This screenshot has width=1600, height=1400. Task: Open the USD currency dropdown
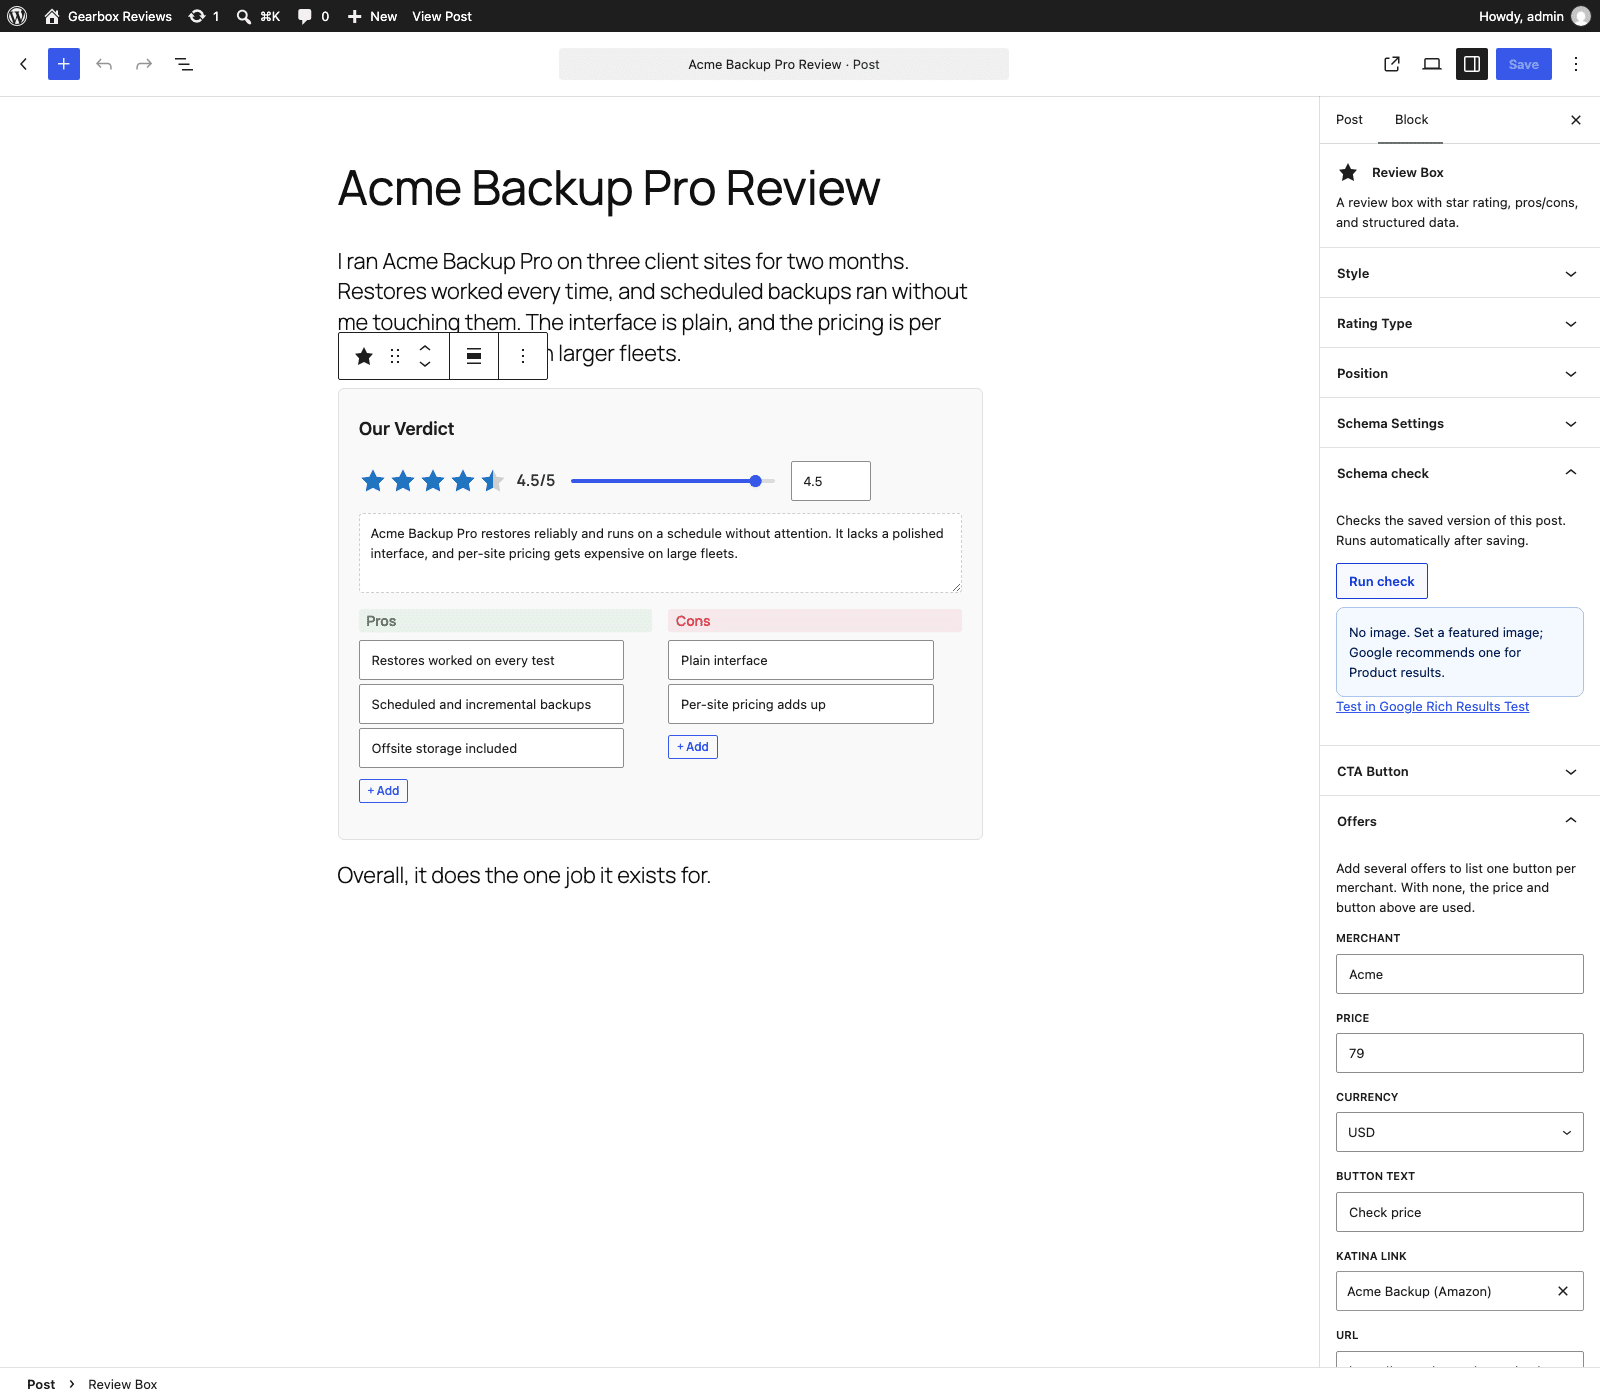(x=1460, y=1132)
